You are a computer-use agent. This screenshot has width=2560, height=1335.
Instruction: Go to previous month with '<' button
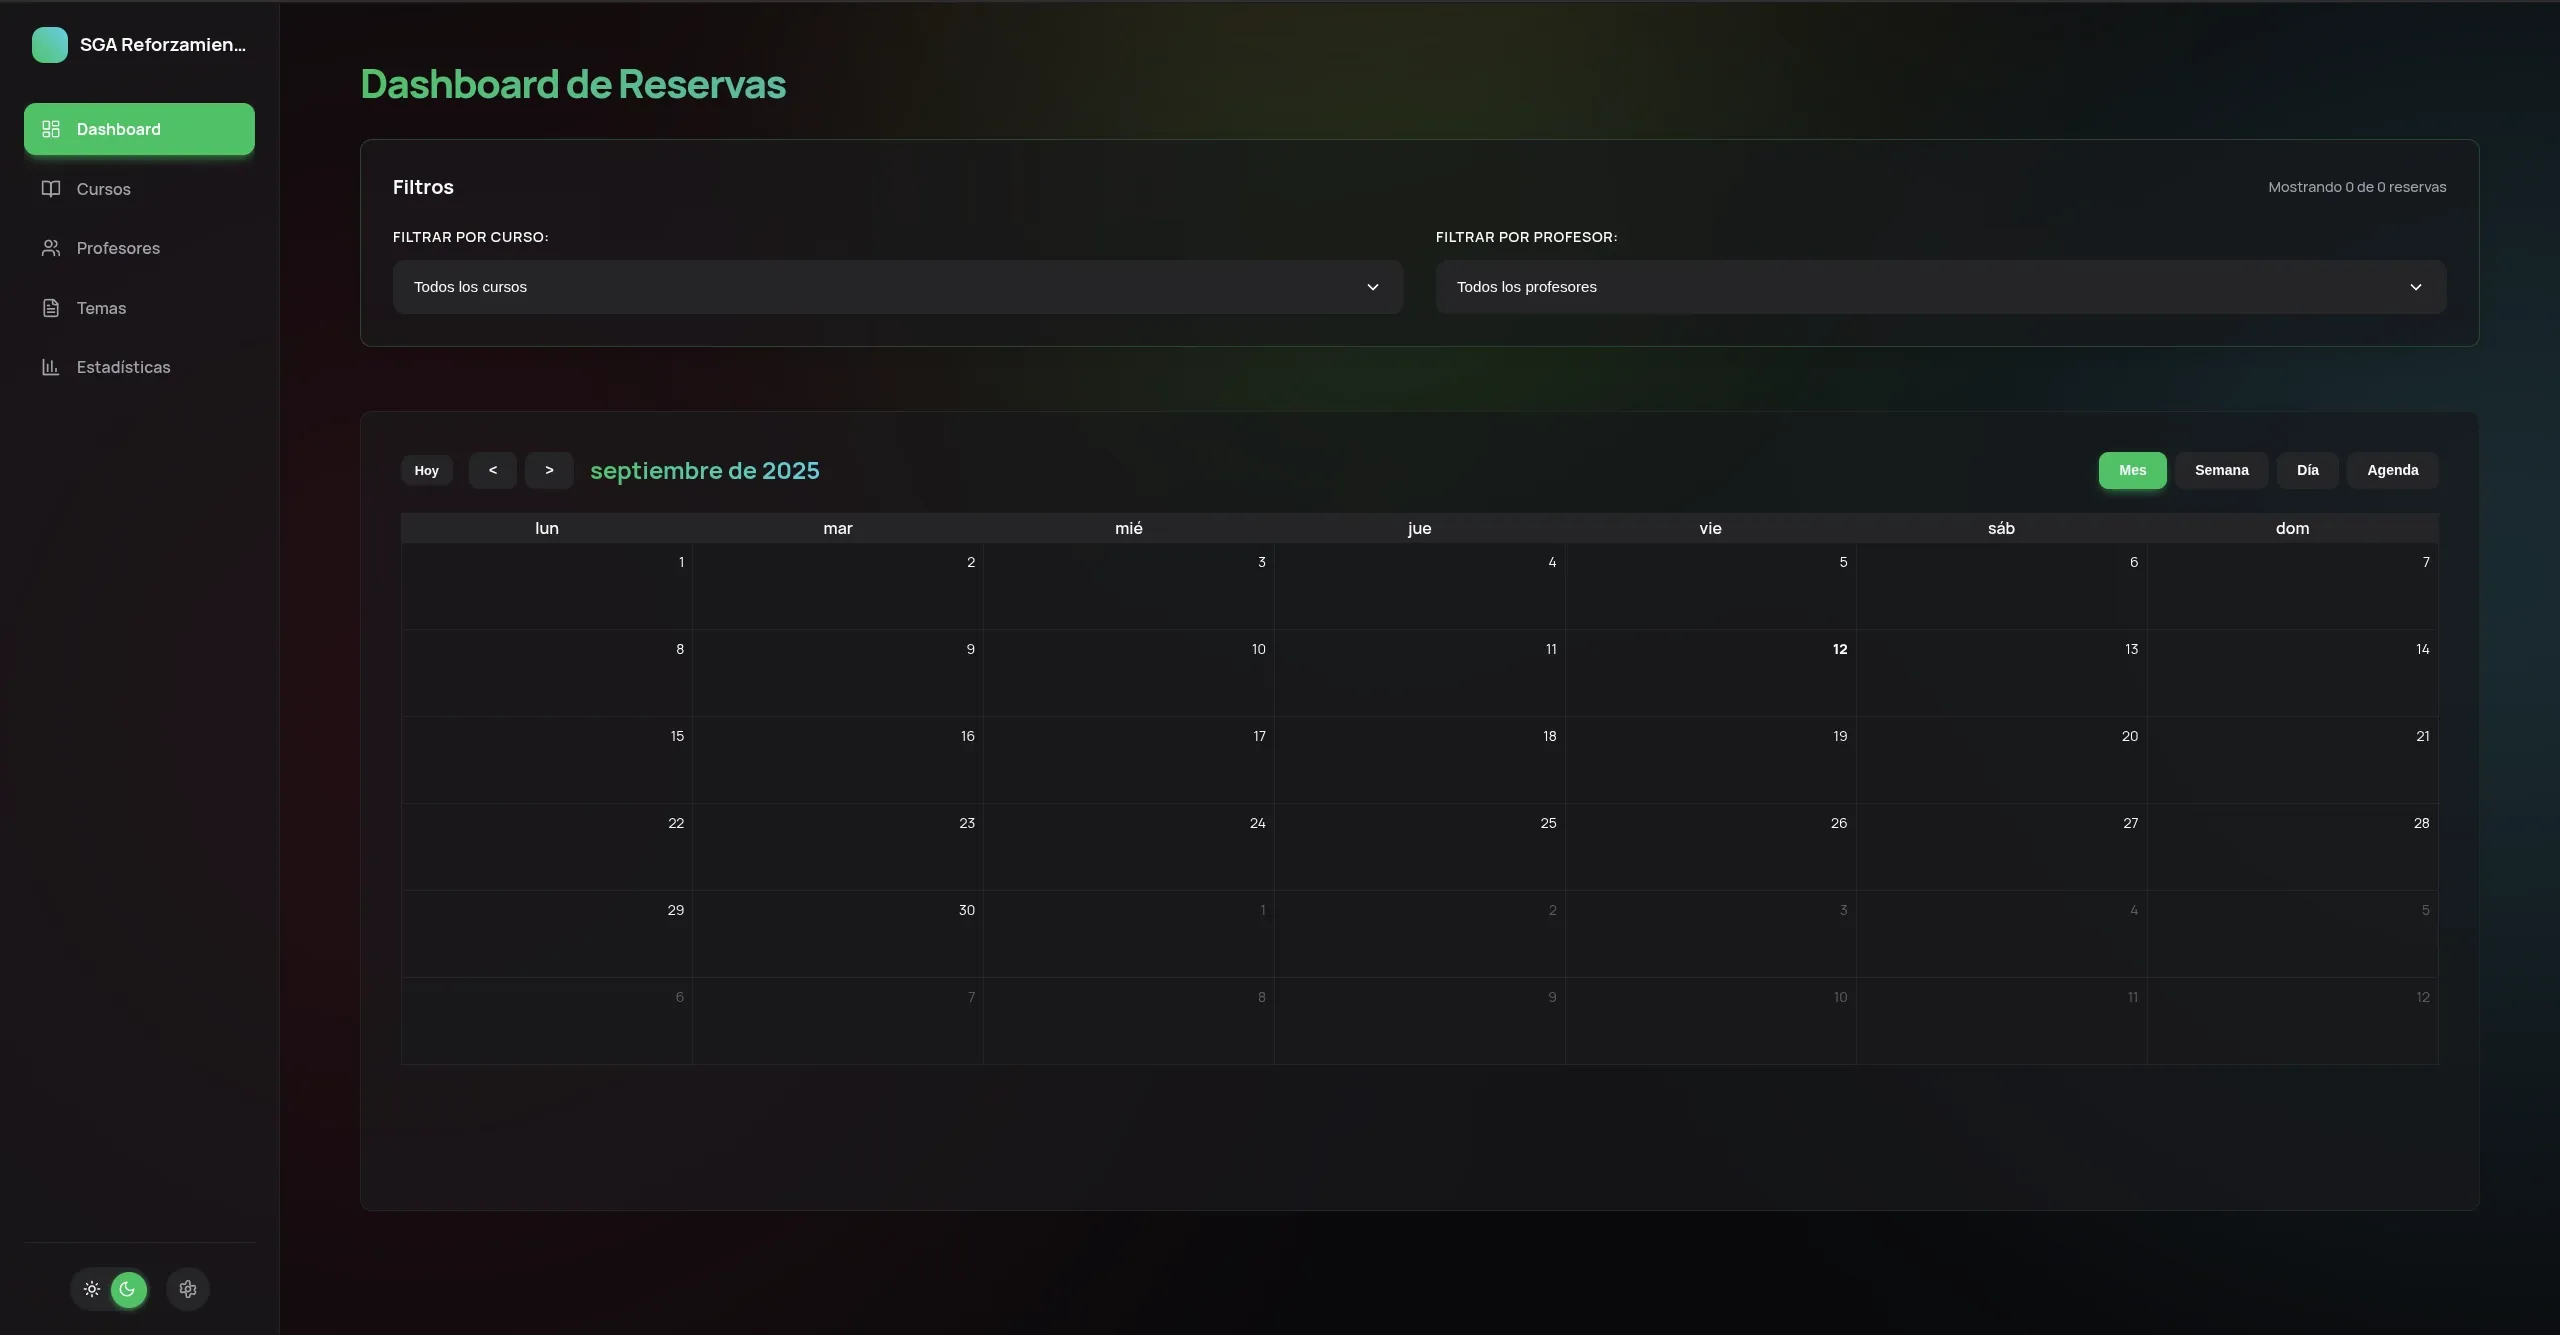(x=493, y=470)
